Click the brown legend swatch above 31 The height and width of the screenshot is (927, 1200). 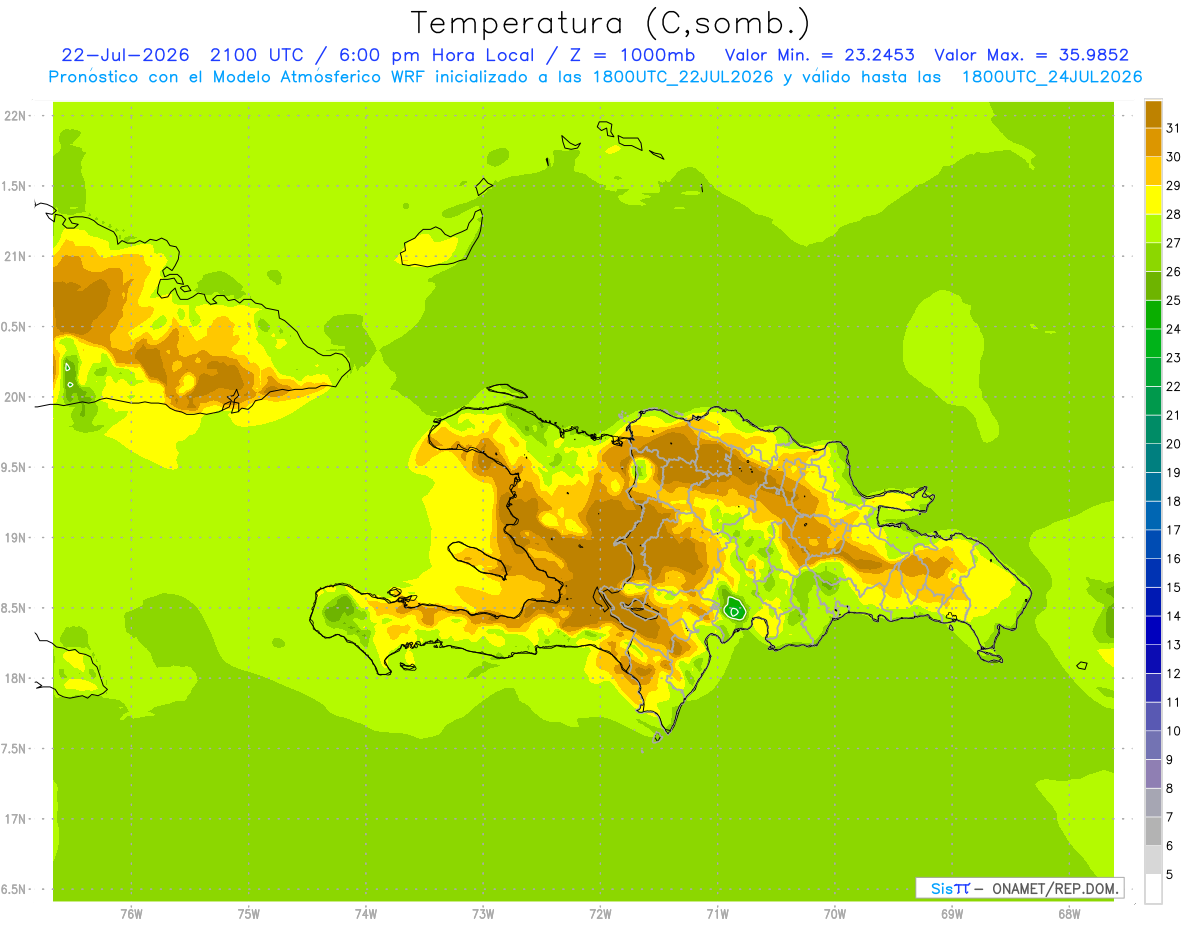1153,114
